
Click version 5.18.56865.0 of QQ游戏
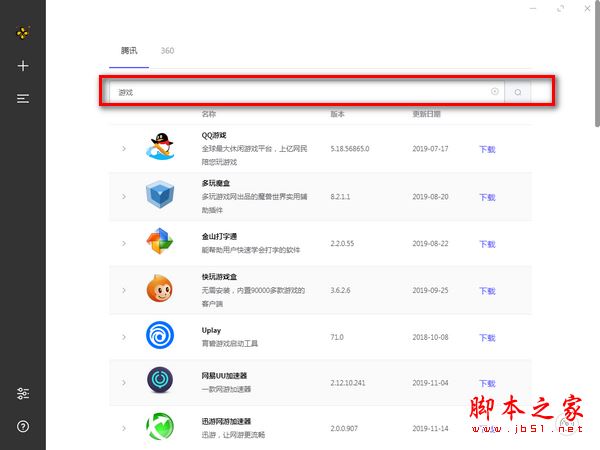point(350,148)
